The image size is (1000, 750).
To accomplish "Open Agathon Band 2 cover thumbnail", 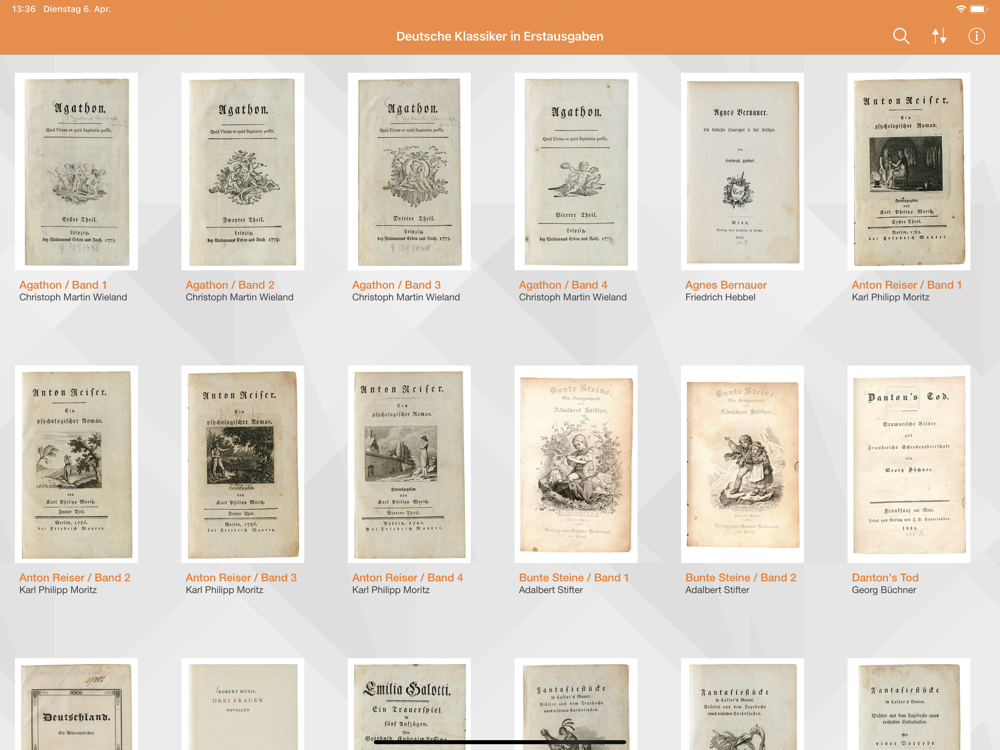I will coord(243,172).
